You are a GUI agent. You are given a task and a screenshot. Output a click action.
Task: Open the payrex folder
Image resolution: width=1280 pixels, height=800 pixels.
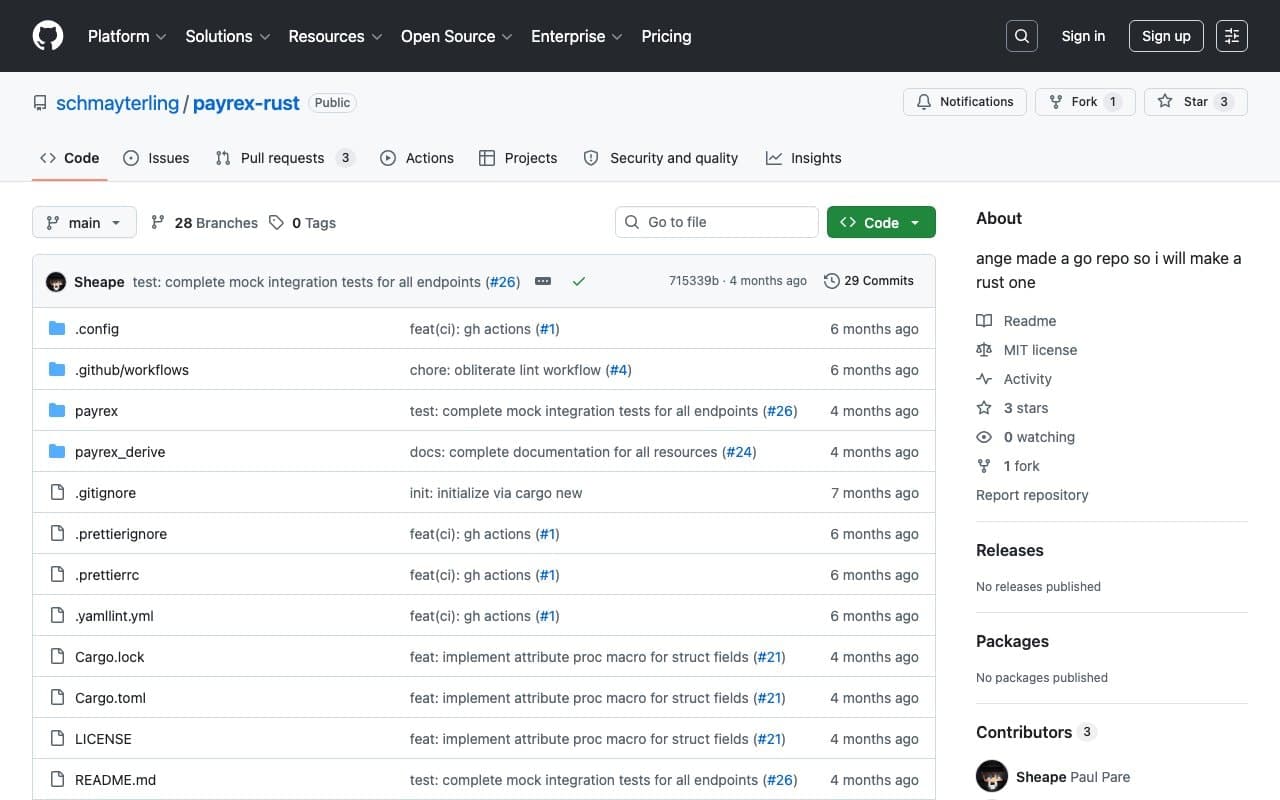point(96,411)
